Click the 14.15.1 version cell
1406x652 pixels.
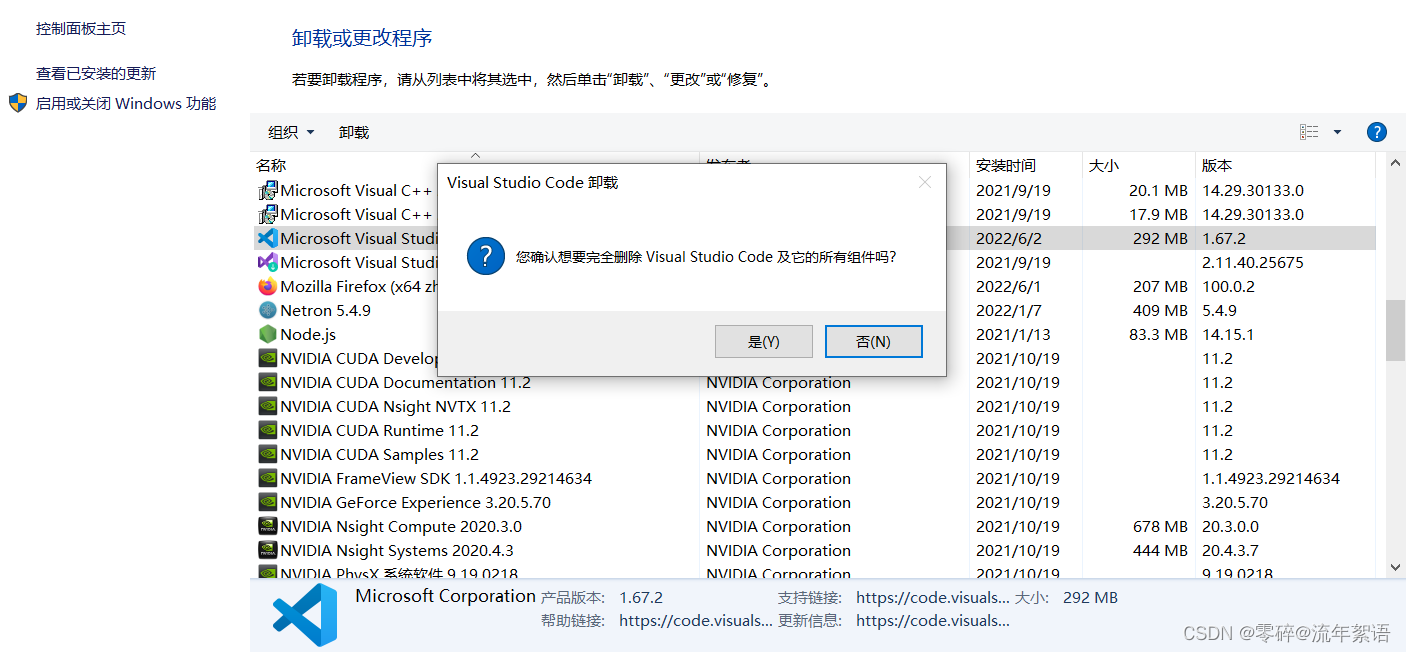tap(1228, 334)
